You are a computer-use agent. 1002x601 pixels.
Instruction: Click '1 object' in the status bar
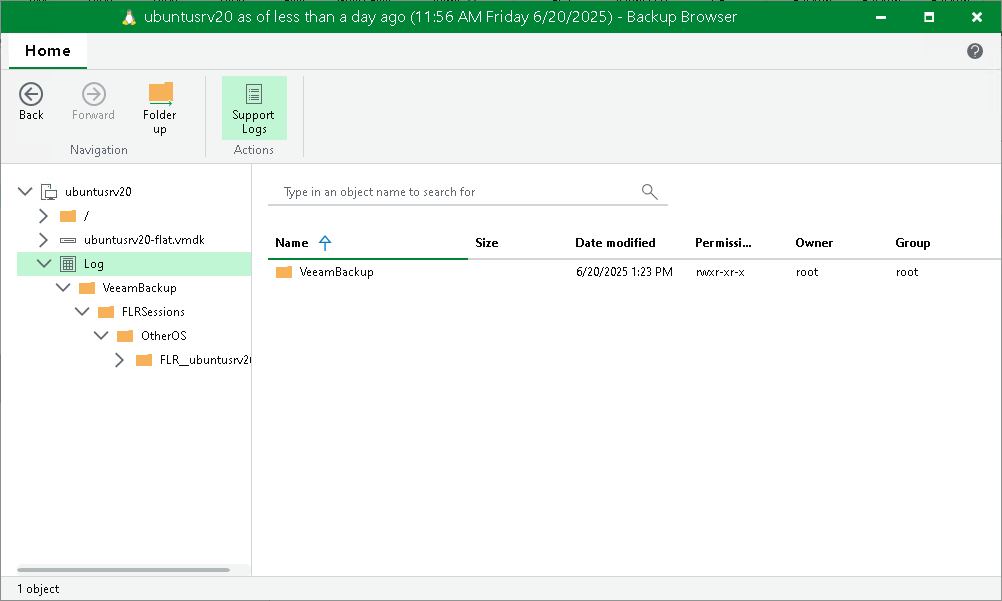38,589
